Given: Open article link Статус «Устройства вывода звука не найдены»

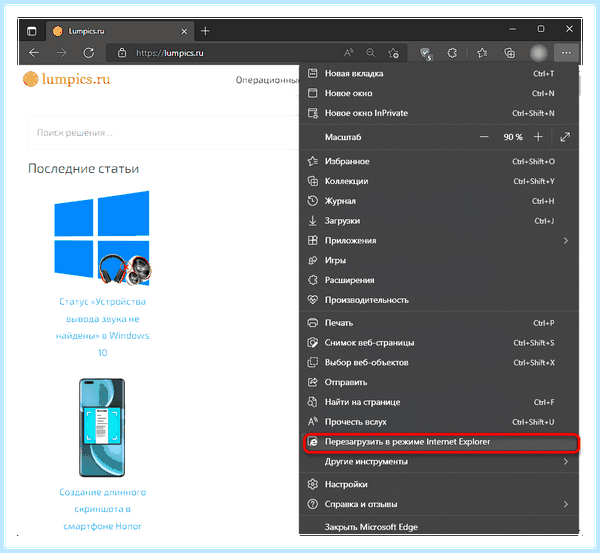Looking at the screenshot, I should (103, 327).
